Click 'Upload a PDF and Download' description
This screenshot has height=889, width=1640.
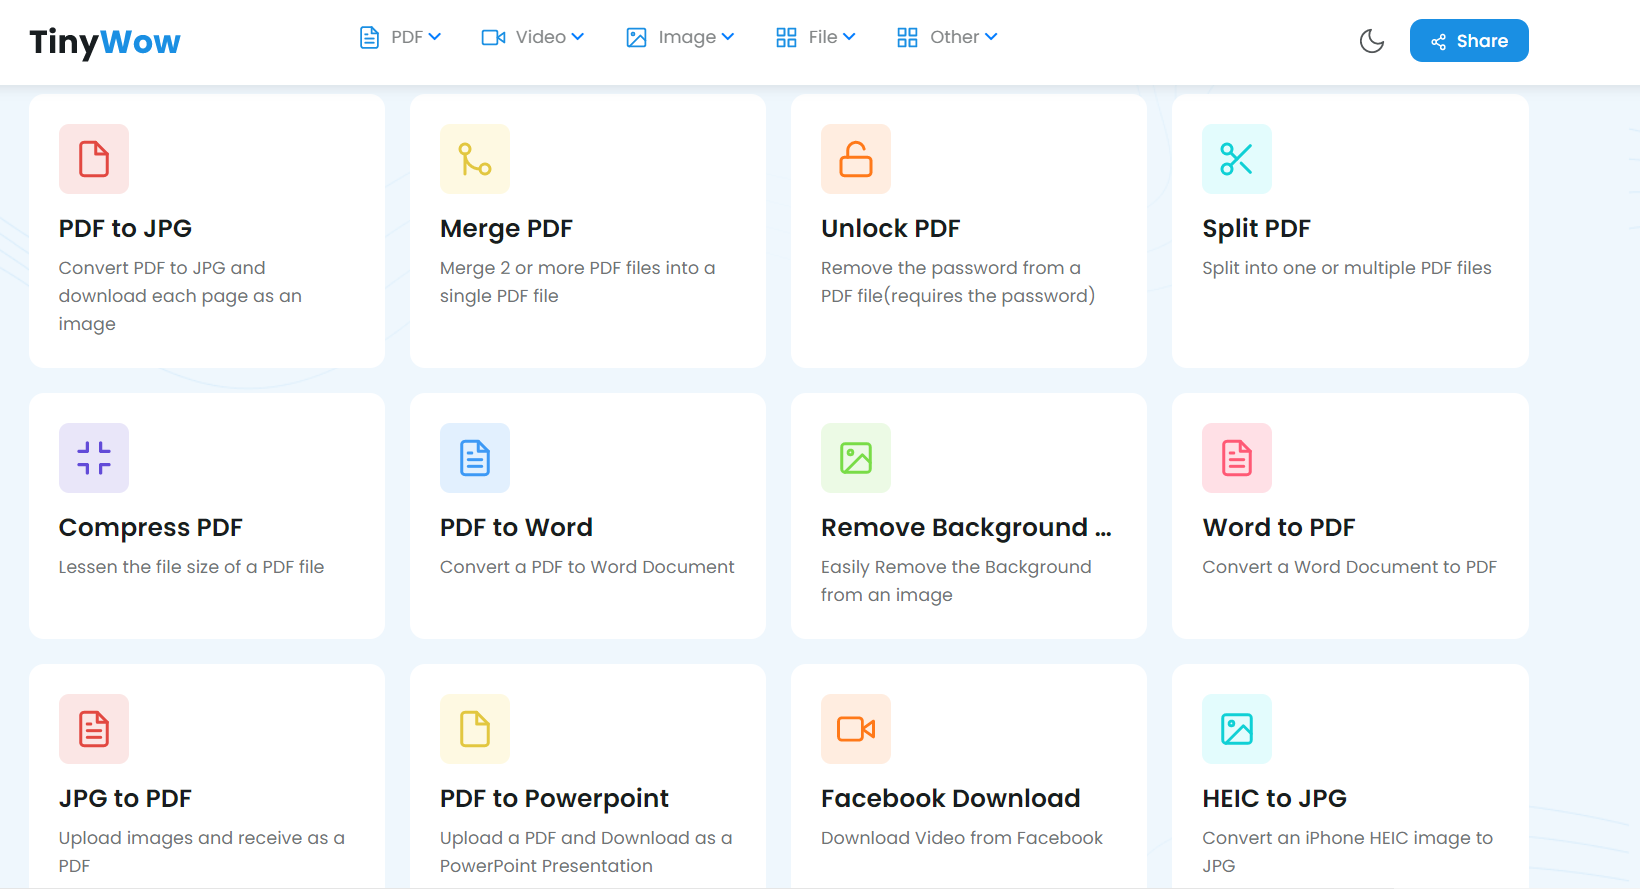pos(586,852)
